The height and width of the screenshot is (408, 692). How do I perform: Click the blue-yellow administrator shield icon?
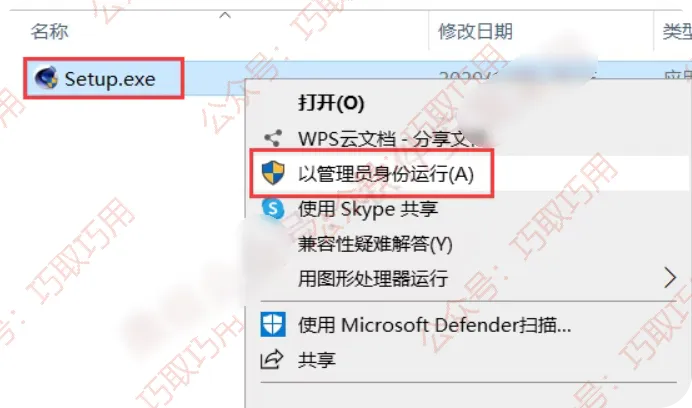tap(273, 173)
